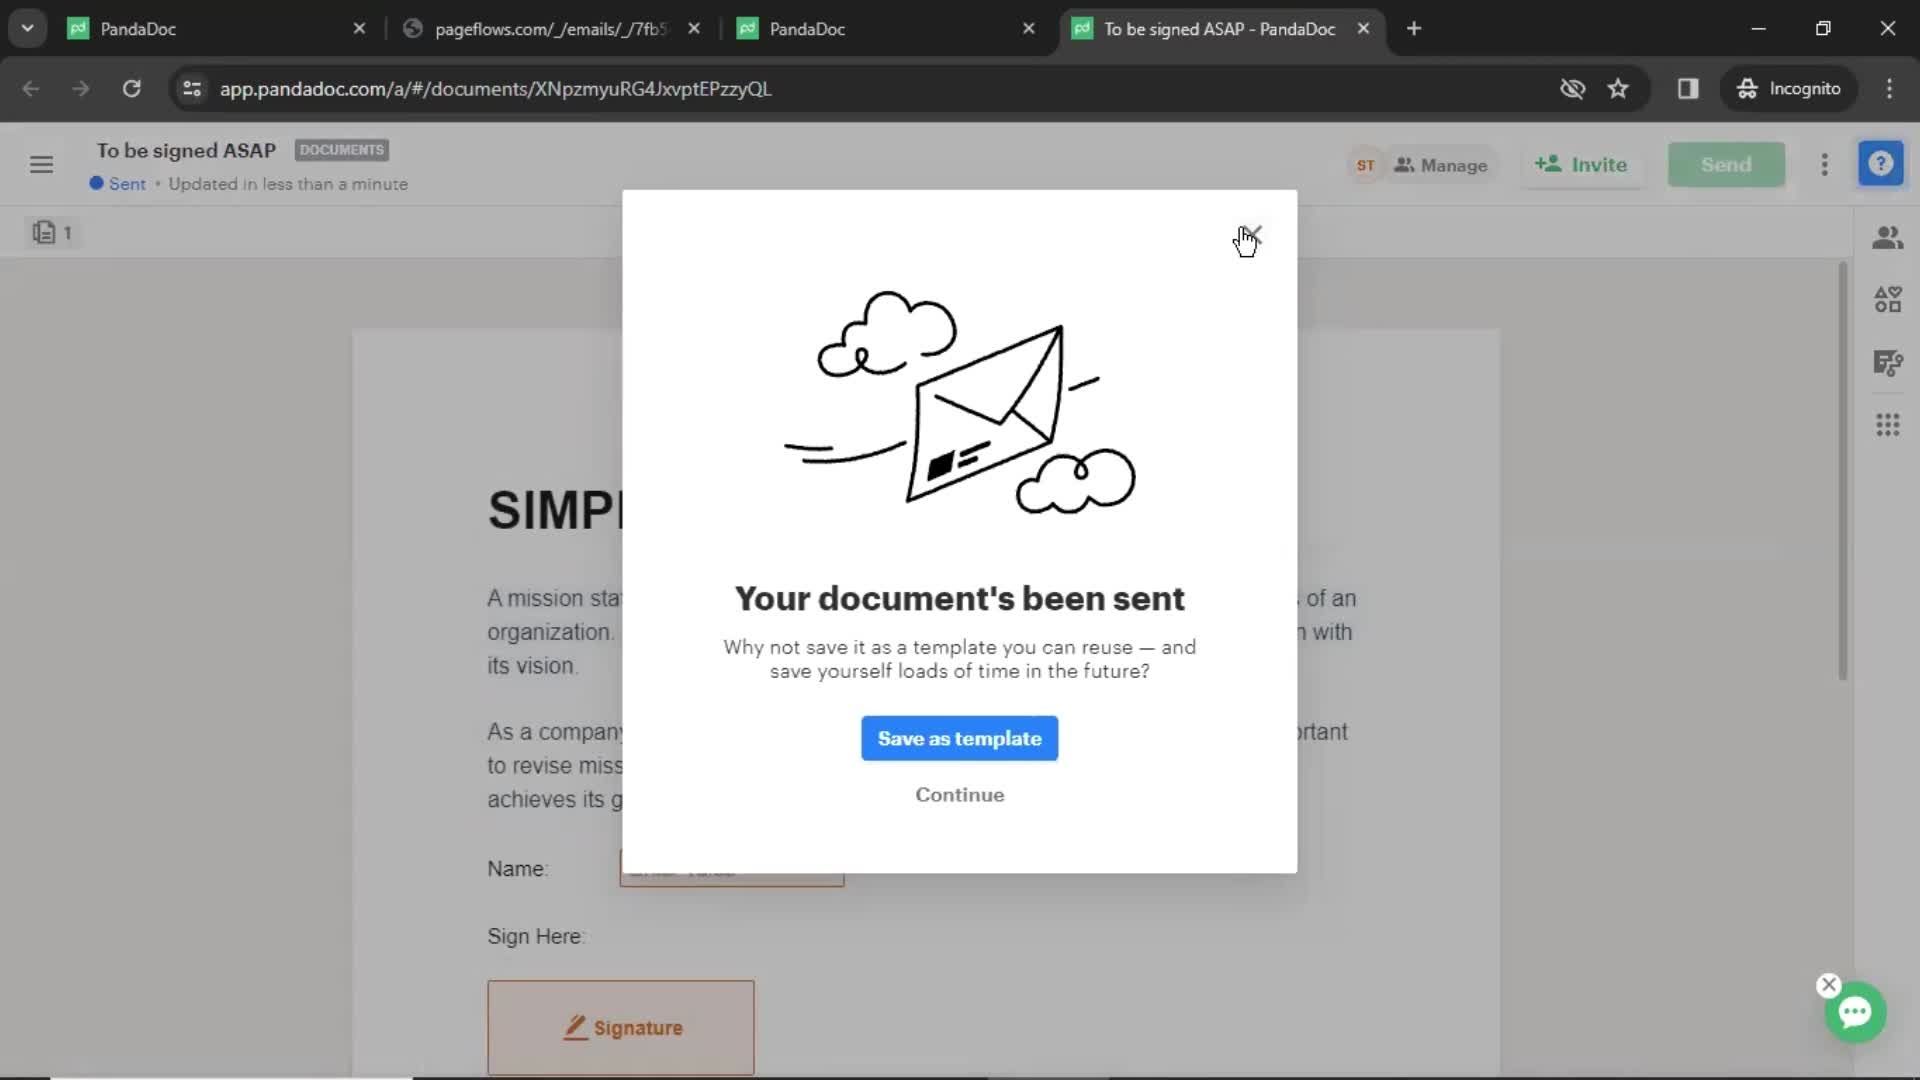Click the ST avatar initials icon

click(x=1365, y=165)
